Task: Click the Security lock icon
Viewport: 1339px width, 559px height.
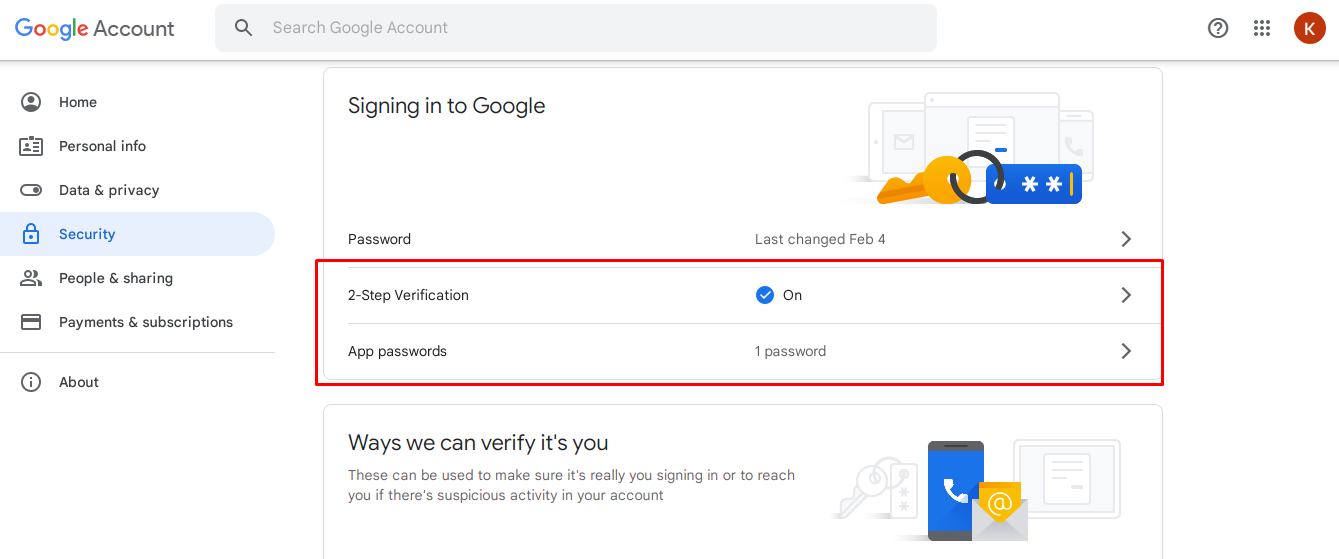Action: [31, 234]
